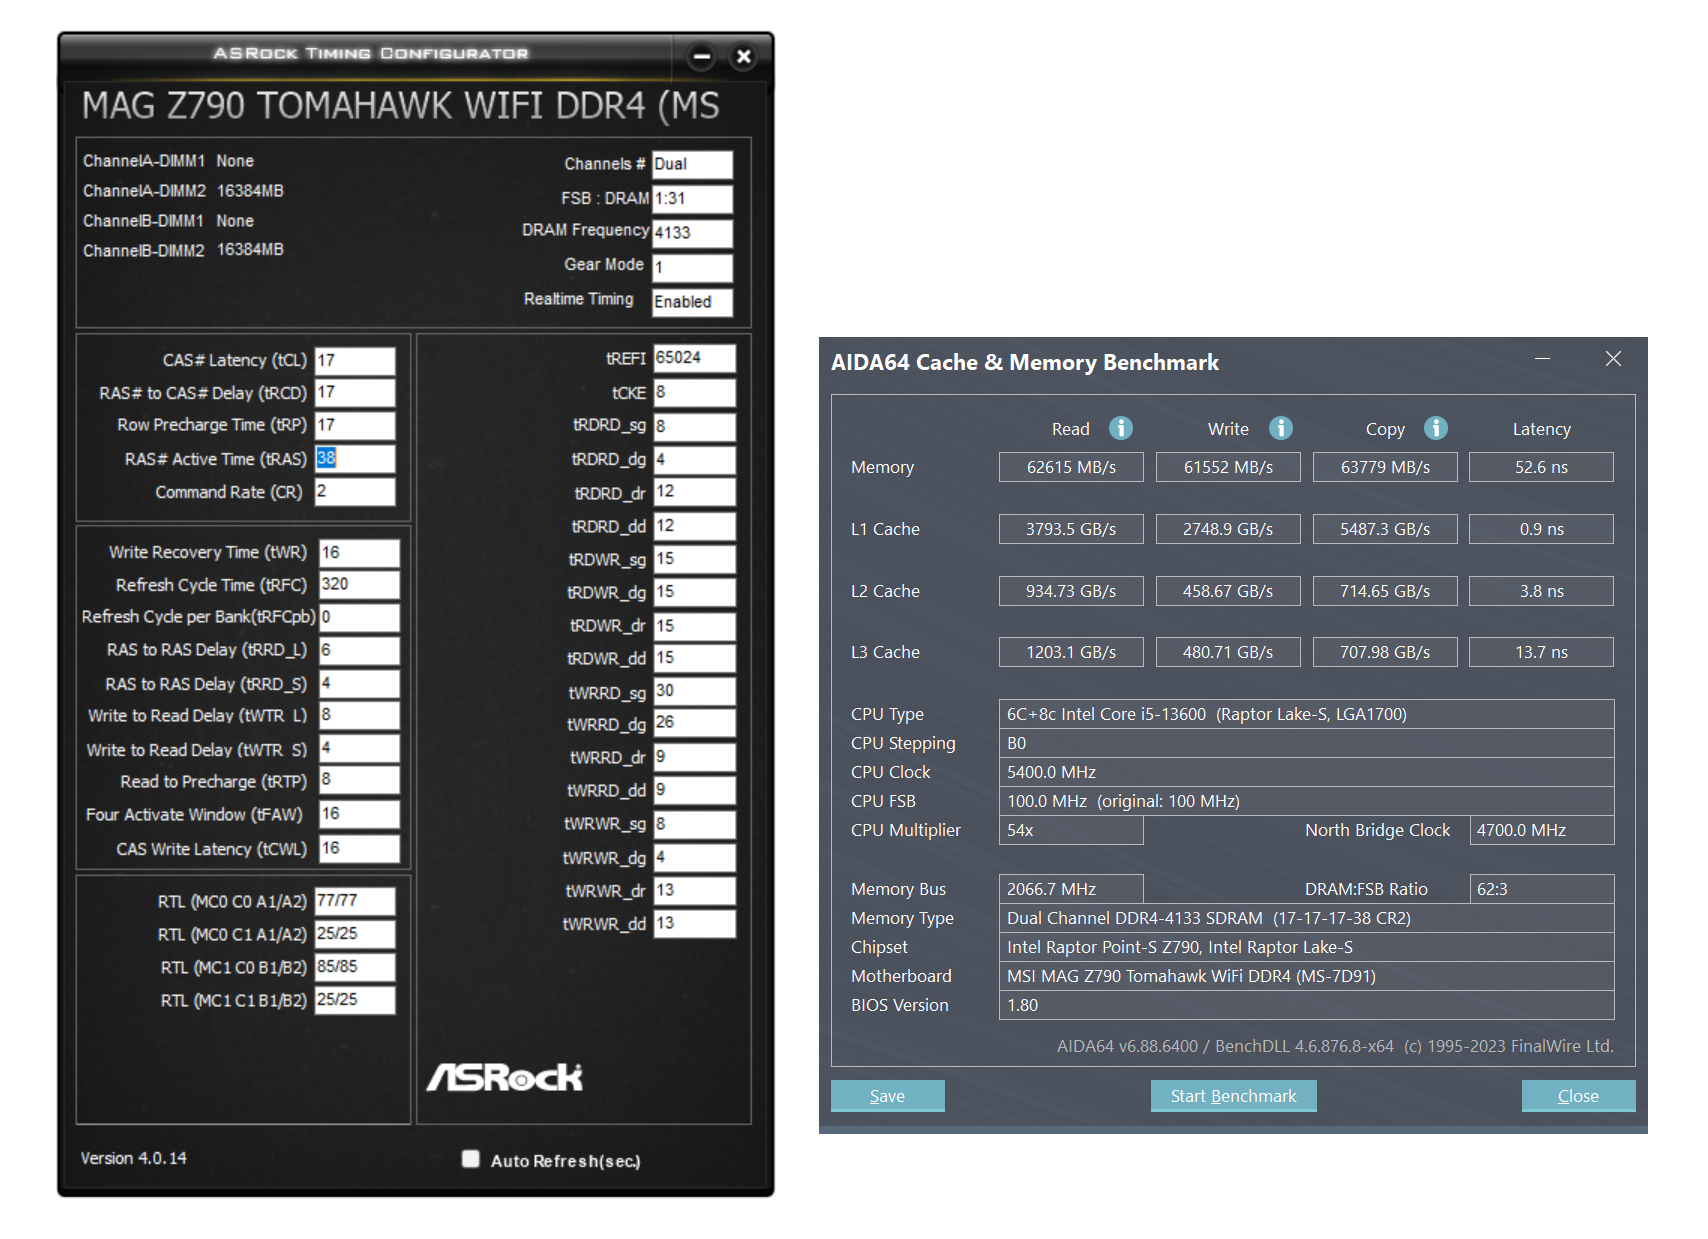Screen dimensions: 1708x1239
Task: Click the Memory Bus value 2066.7 MHz
Action: coord(1071,889)
